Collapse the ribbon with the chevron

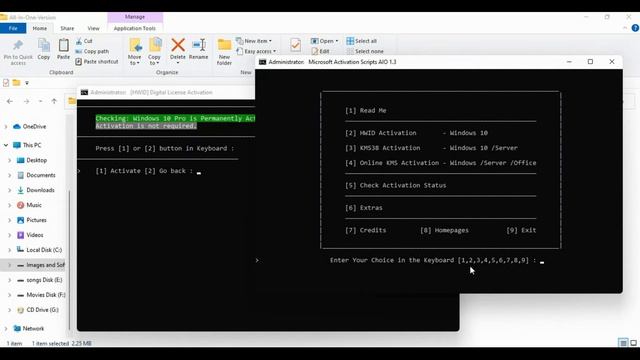(625, 28)
